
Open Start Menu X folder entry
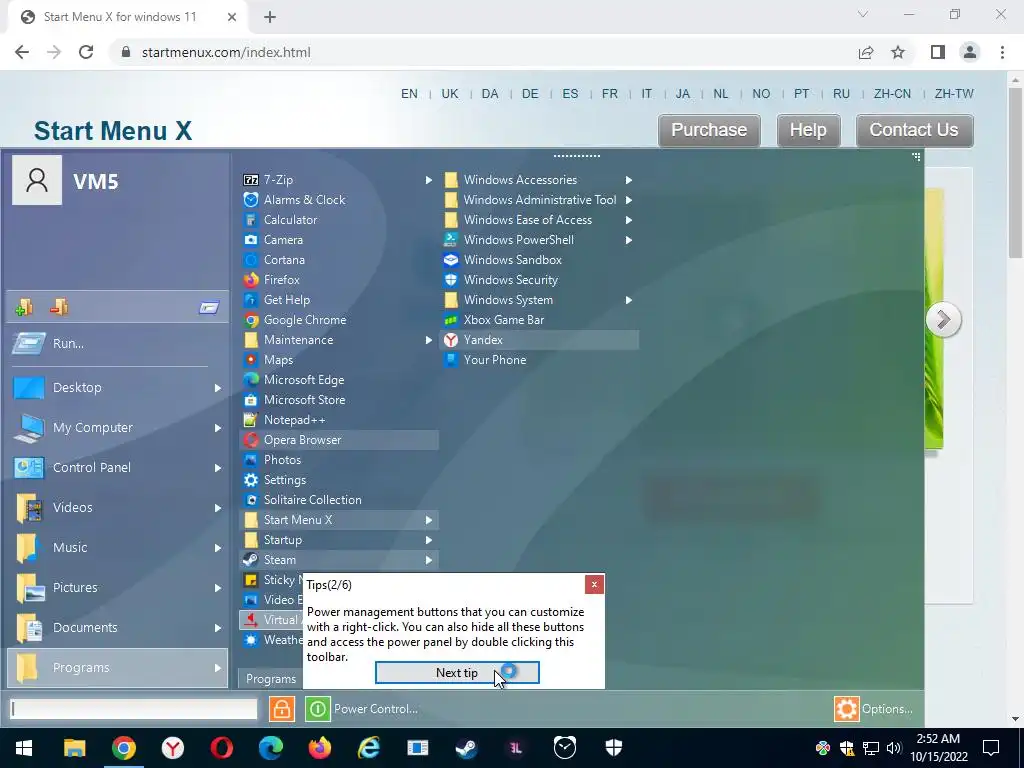[x=339, y=520]
